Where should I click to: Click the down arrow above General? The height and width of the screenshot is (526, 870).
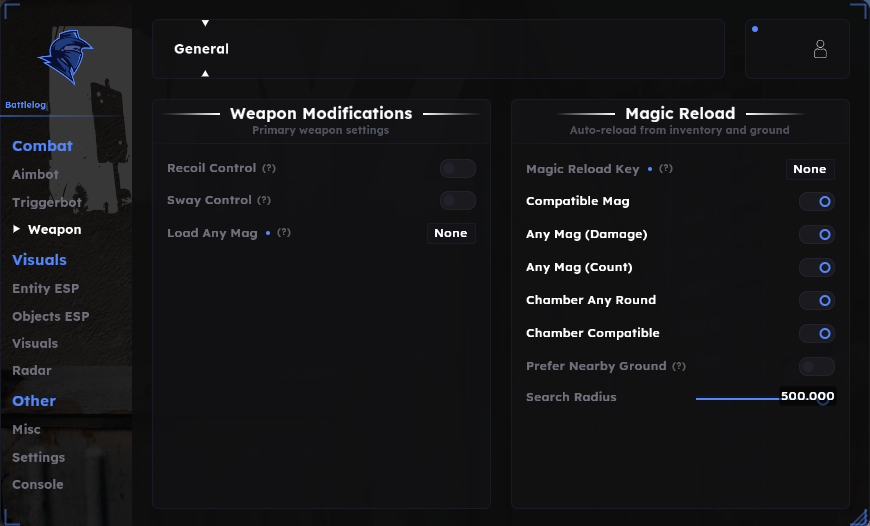point(205,23)
